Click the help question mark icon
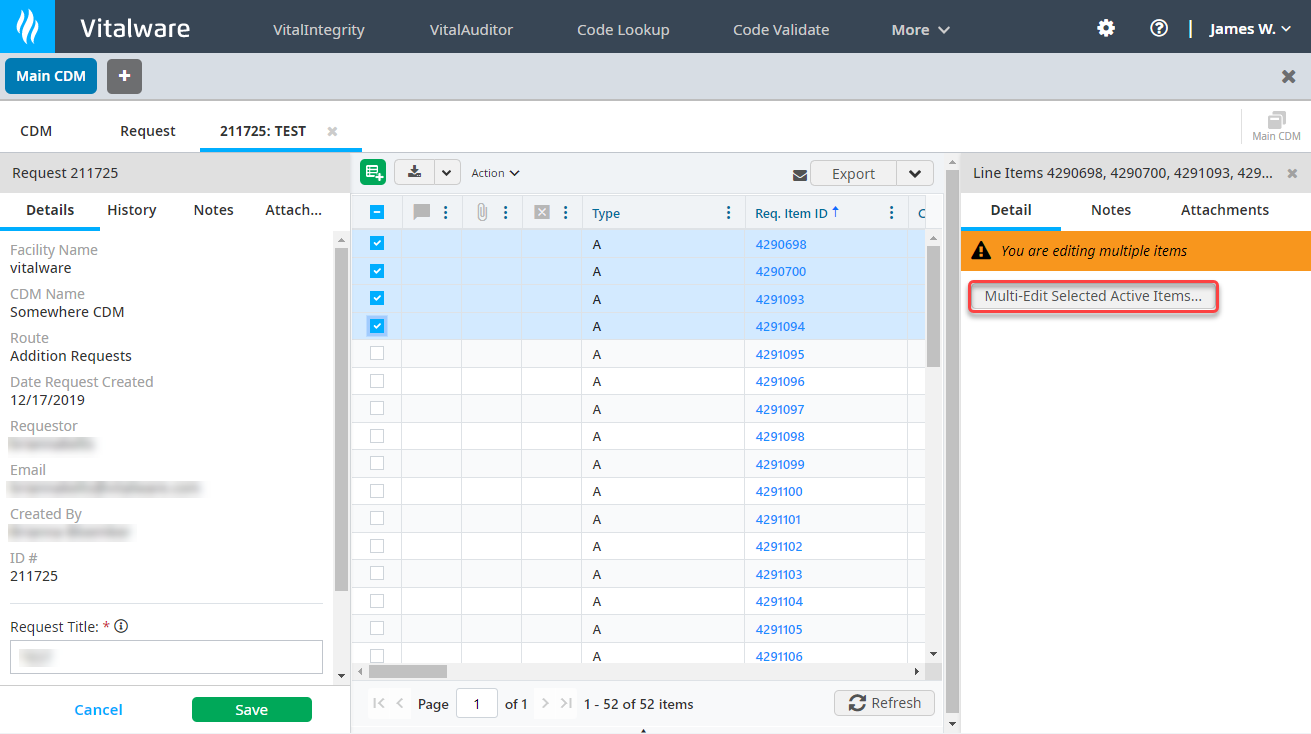Viewport: 1311px width, 734px height. pyautogui.click(x=1159, y=28)
